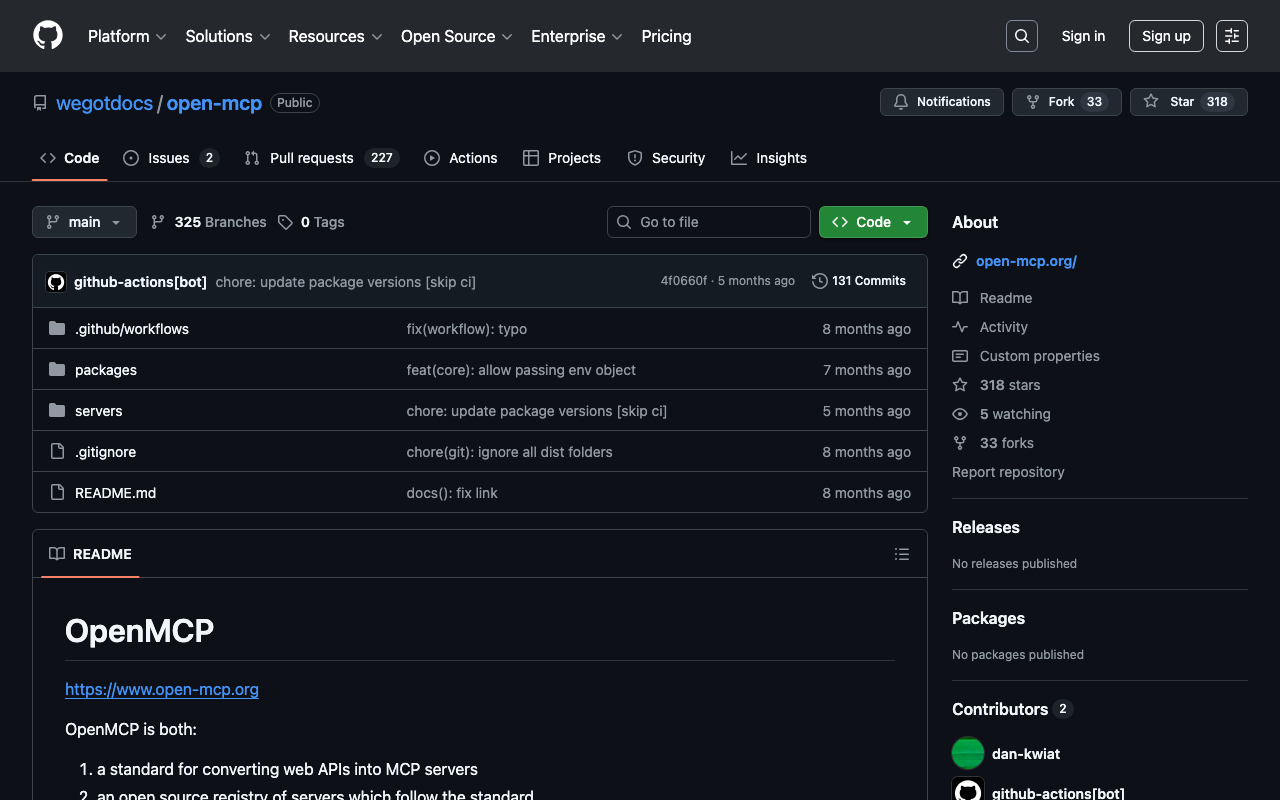Star the open-mcp repository

[x=1170, y=102]
